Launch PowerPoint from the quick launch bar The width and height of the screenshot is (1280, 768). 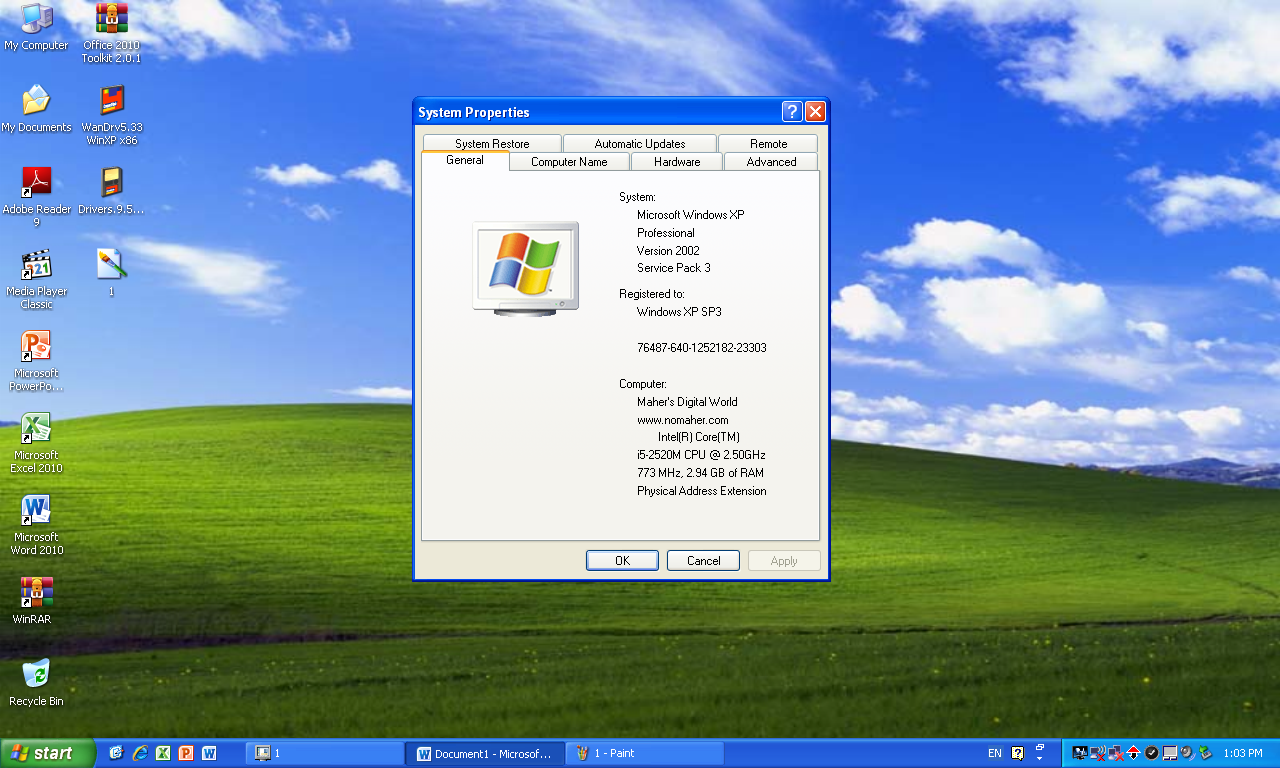(x=186, y=753)
